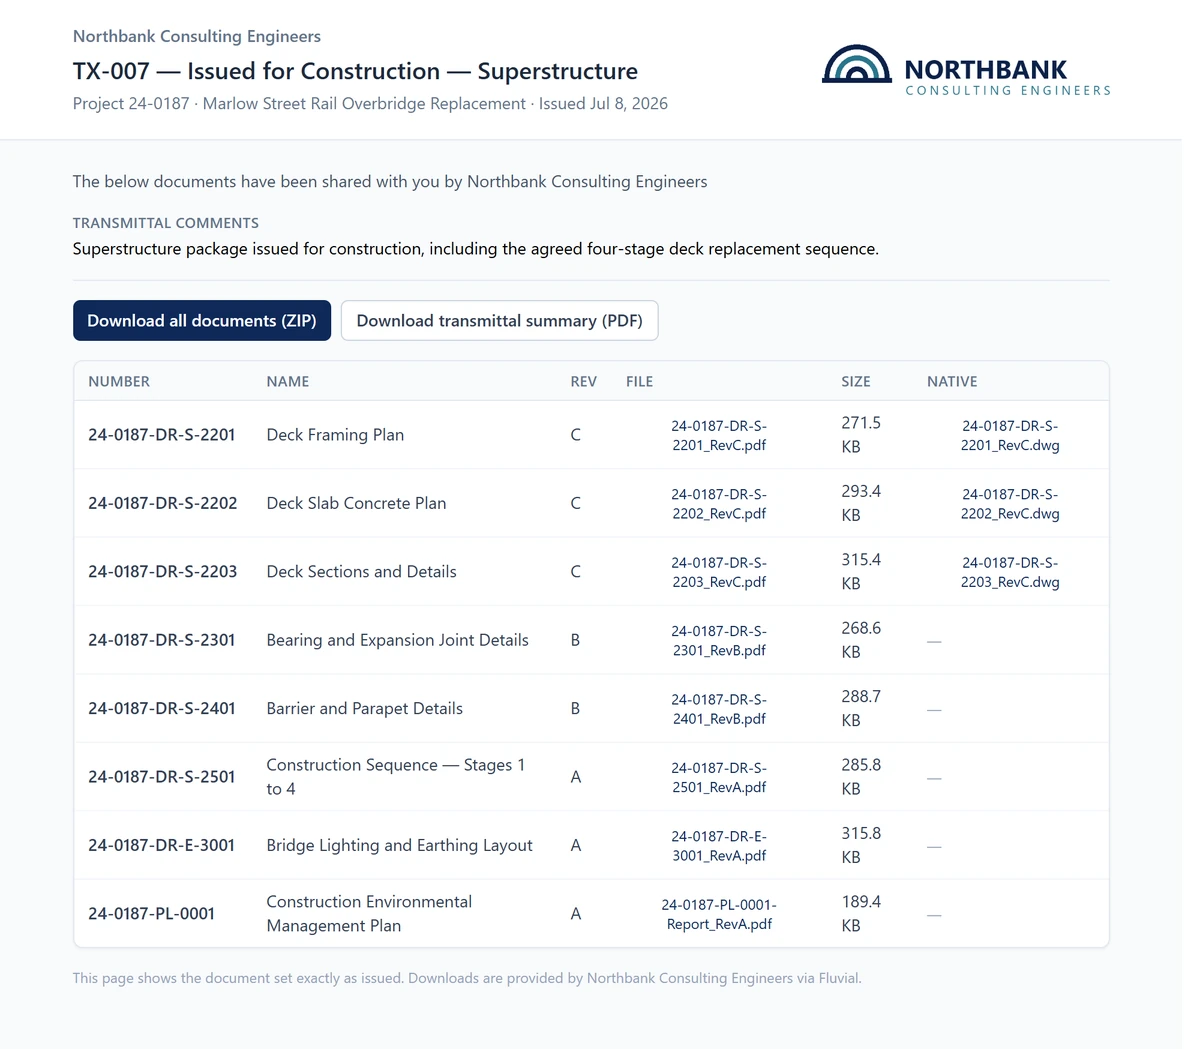Select document number 24-0187-DR-E-3001

coord(162,845)
